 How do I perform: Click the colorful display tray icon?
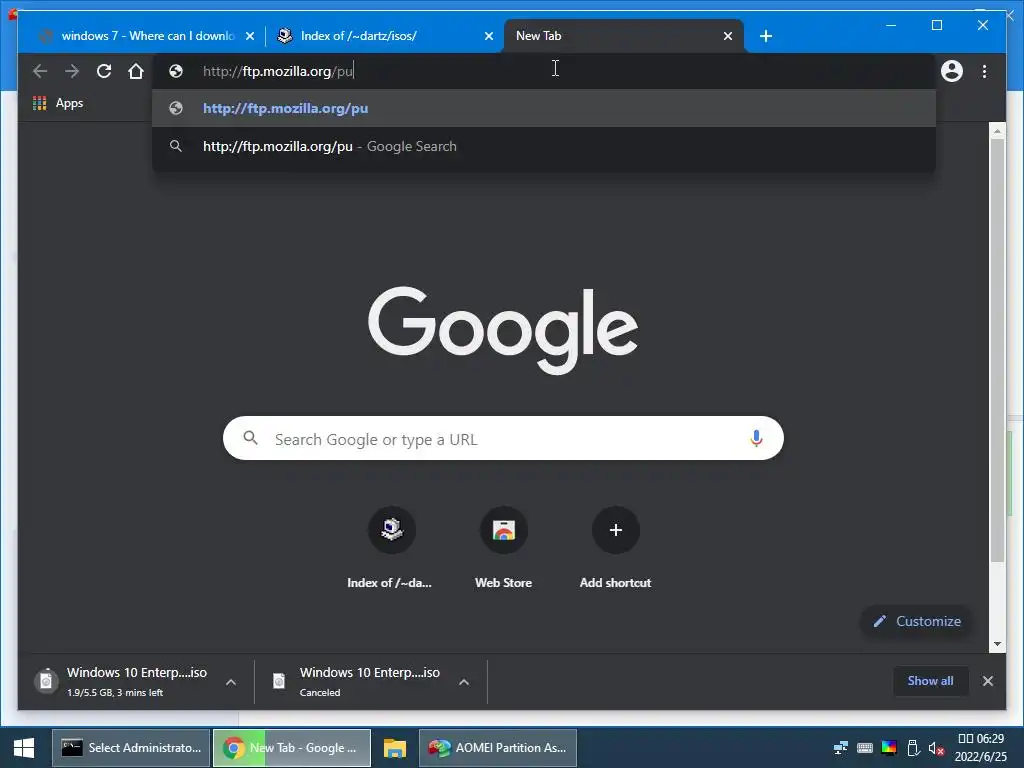(889, 748)
